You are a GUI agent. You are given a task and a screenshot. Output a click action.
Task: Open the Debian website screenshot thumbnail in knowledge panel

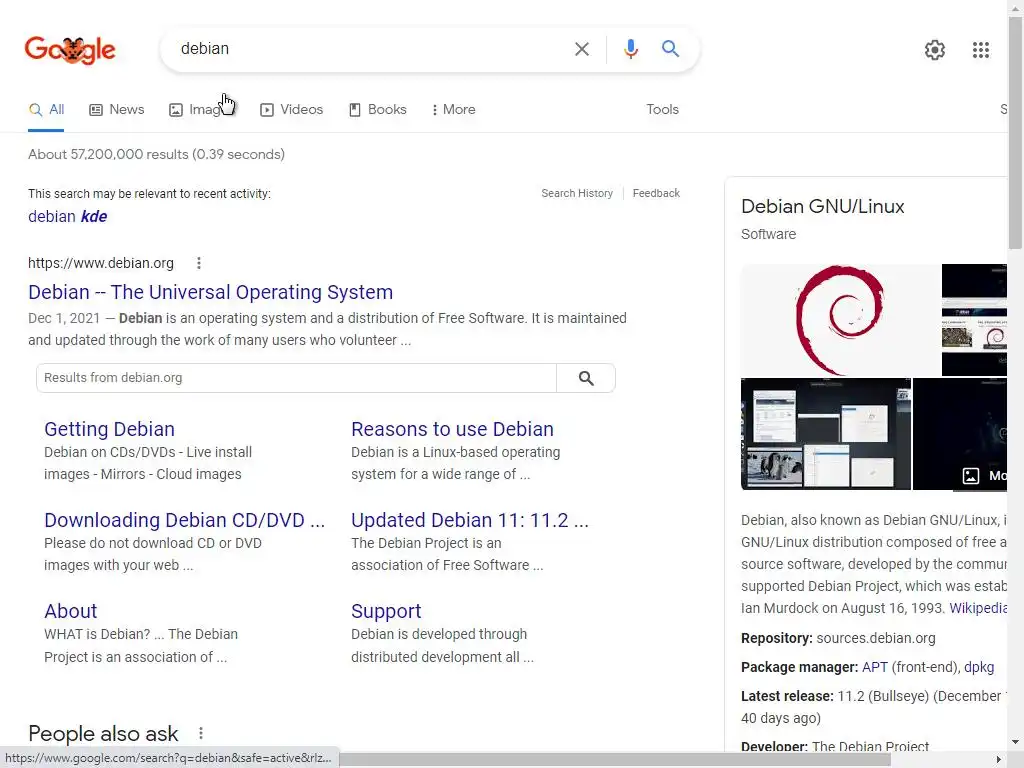coord(974,320)
